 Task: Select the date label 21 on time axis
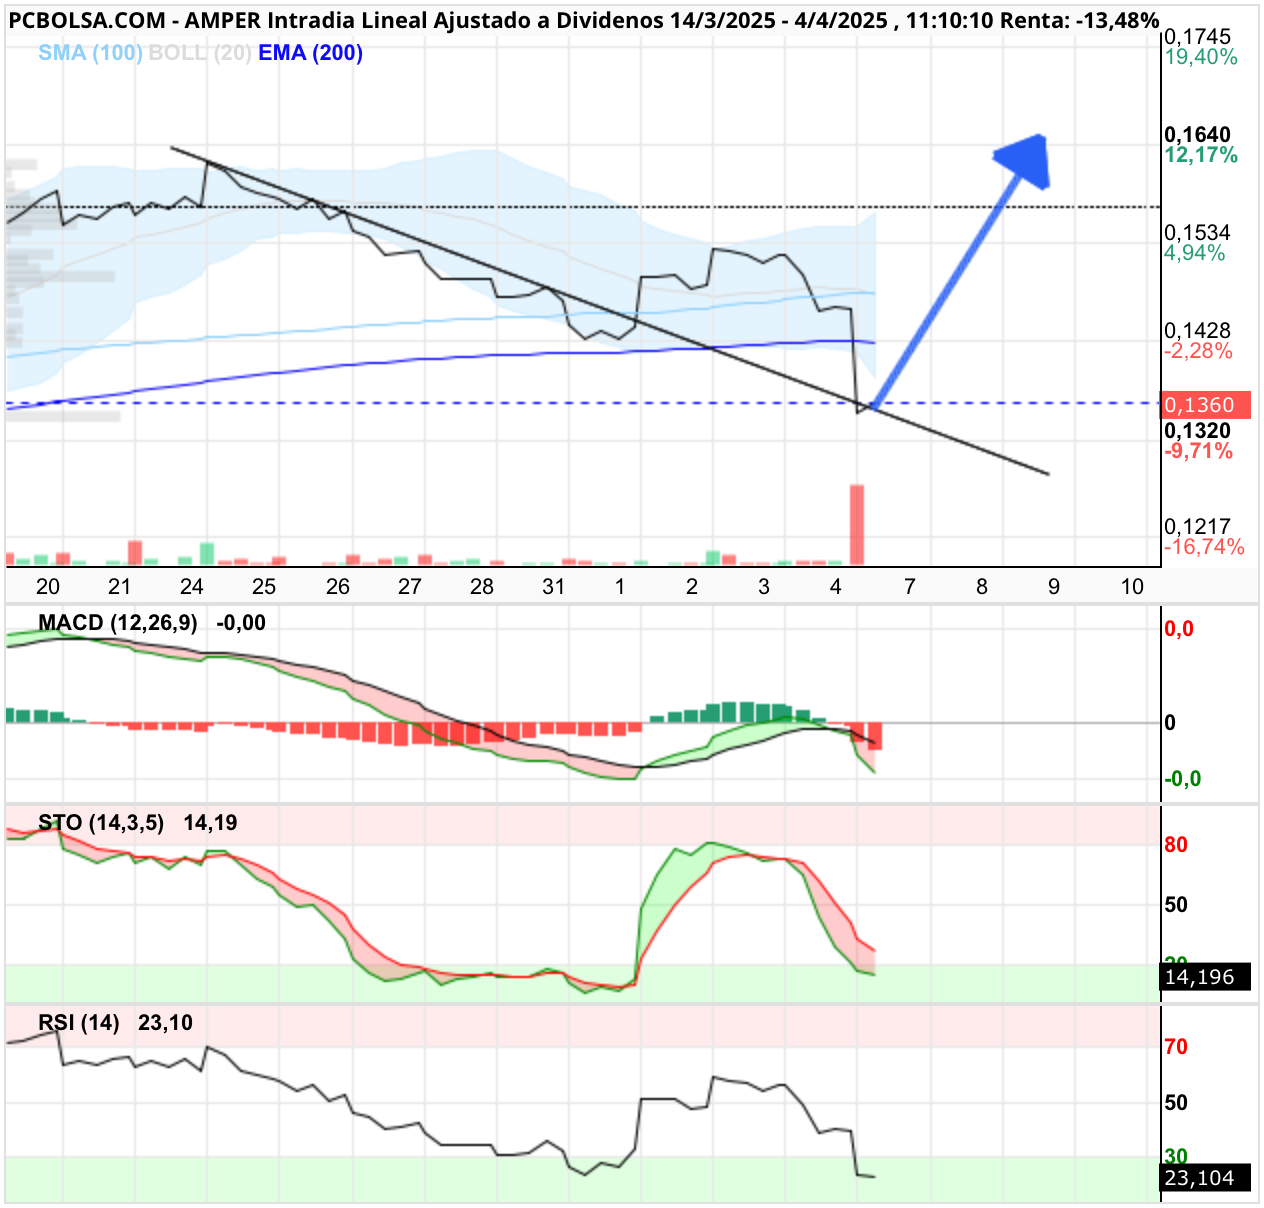(x=119, y=587)
